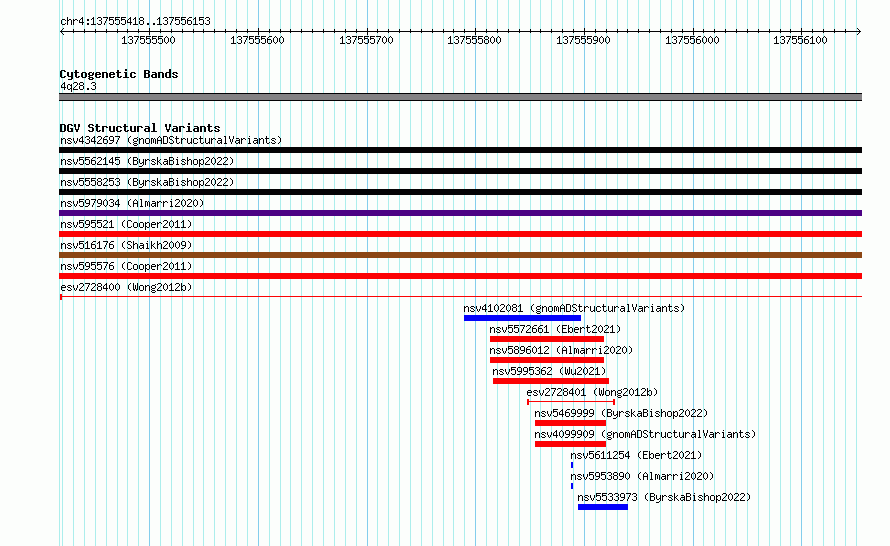Viewport: 890px width, 546px height.
Task: Click the left arrow end of ruler
Action: click(x=62, y=32)
